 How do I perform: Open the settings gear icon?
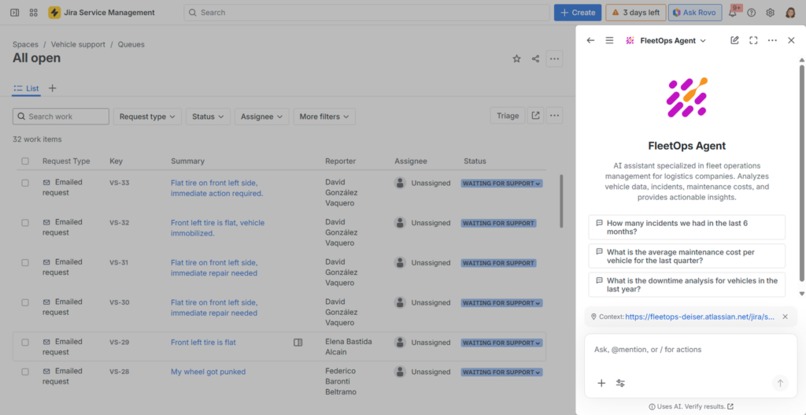pos(770,12)
